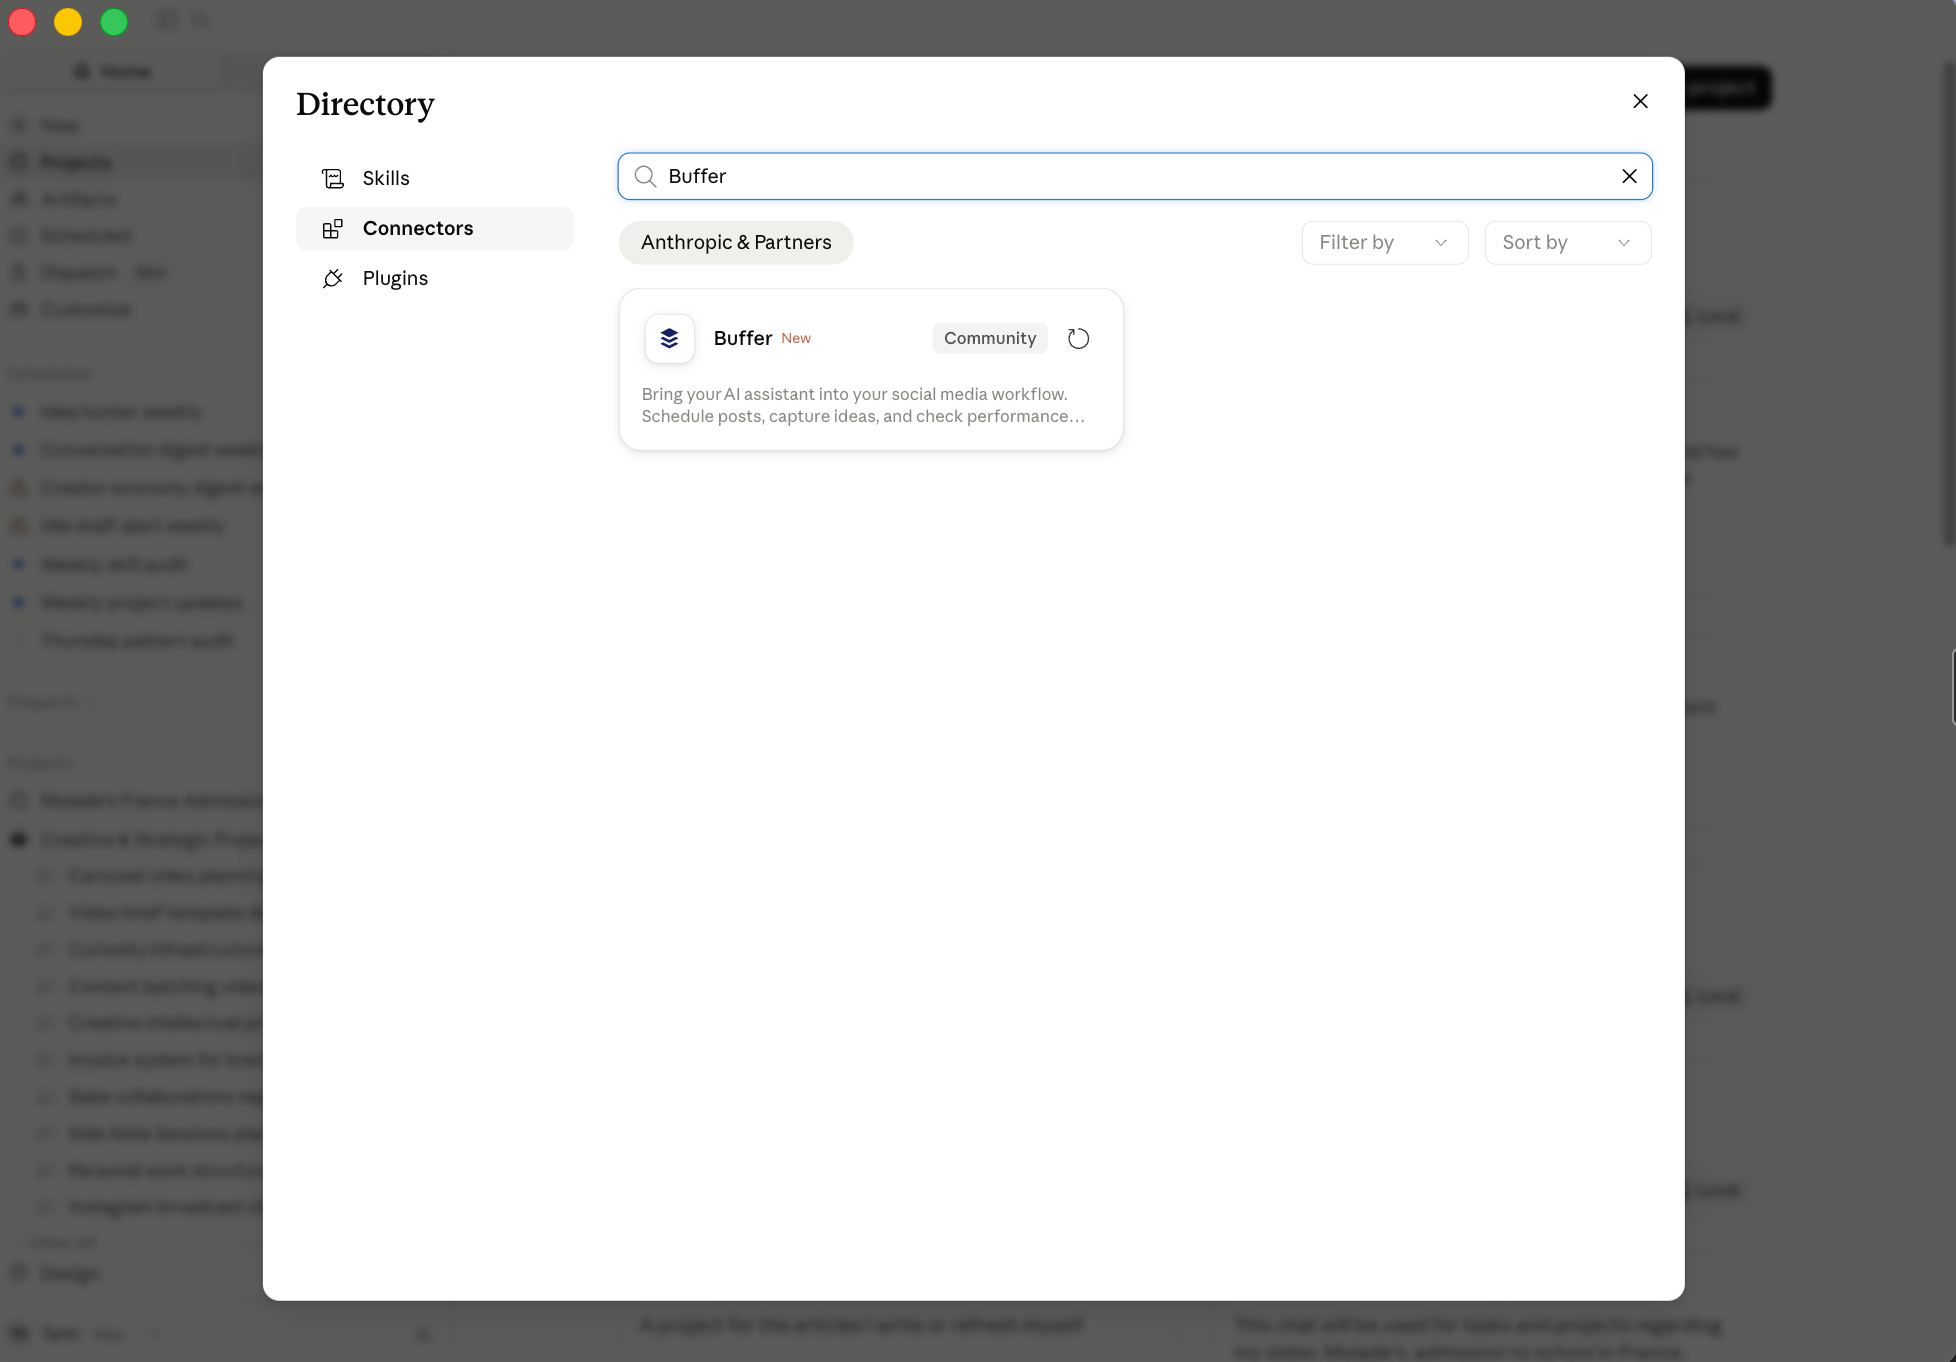
Task: Focus the search field containing "Buffer"
Action: click(1135, 177)
